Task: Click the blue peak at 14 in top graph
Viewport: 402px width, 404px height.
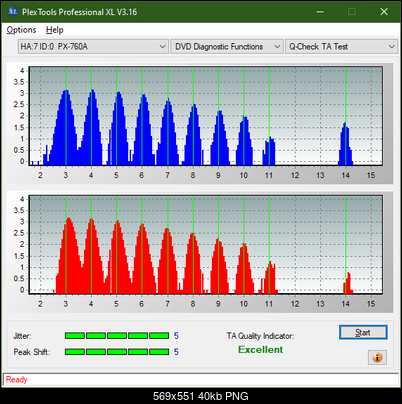Action: click(x=346, y=143)
